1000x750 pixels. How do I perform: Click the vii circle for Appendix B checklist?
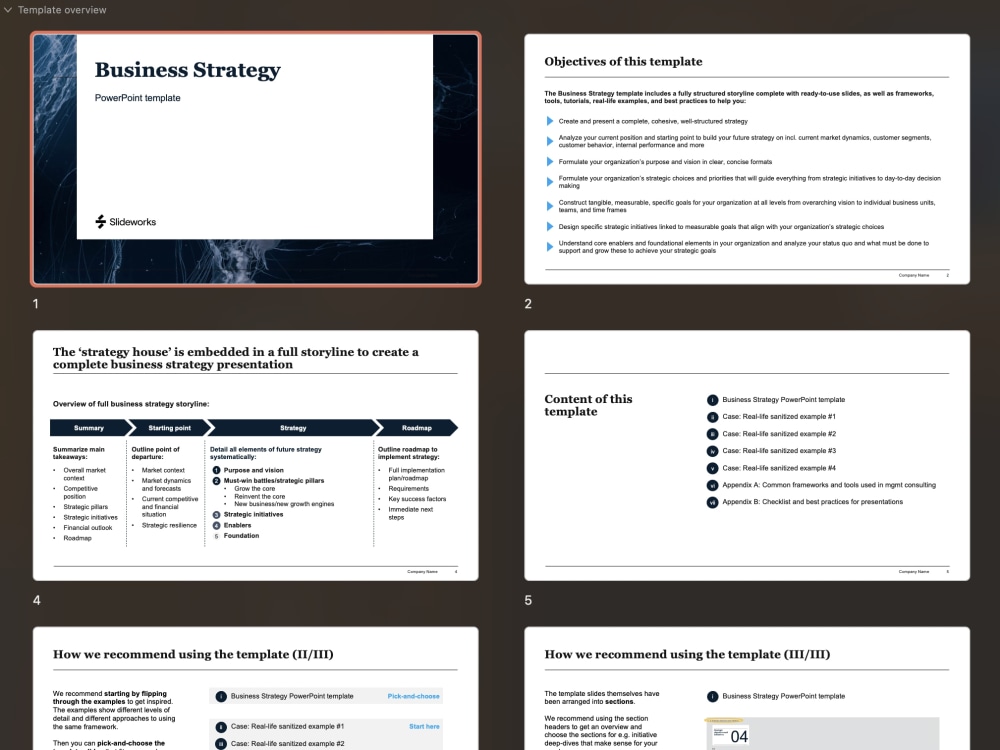[712, 501]
